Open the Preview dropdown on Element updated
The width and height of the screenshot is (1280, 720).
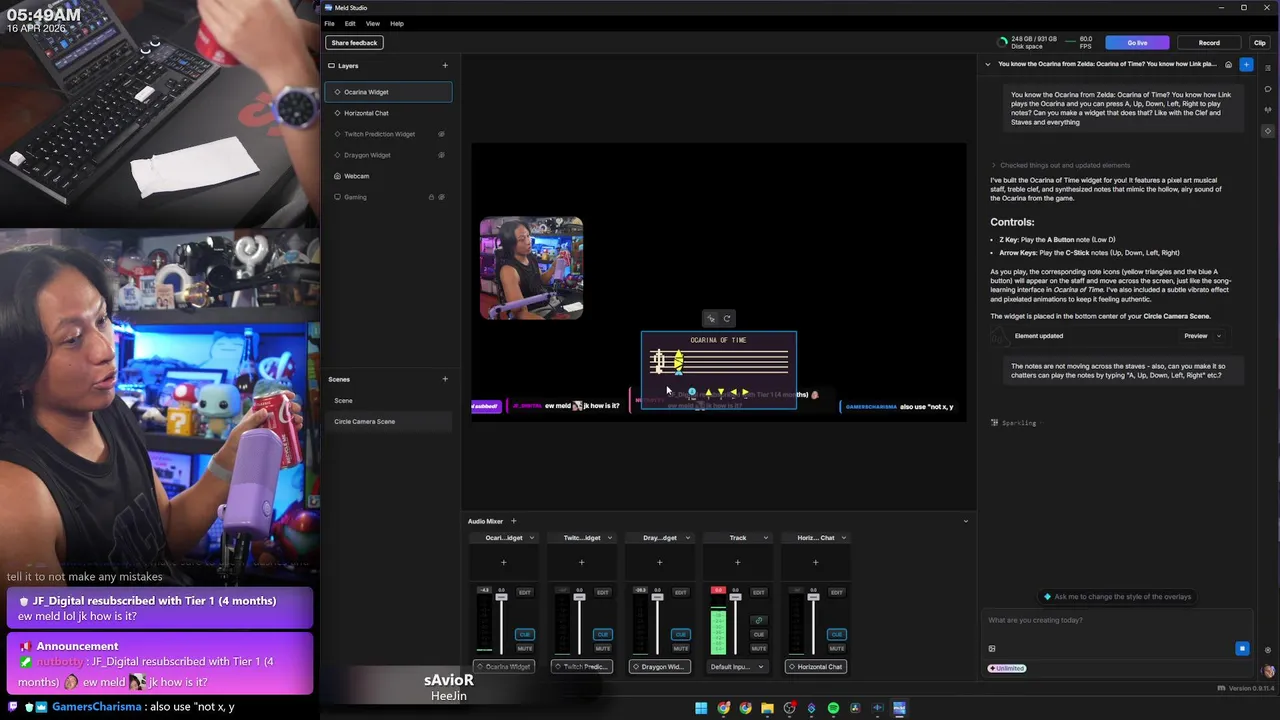click(1202, 336)
